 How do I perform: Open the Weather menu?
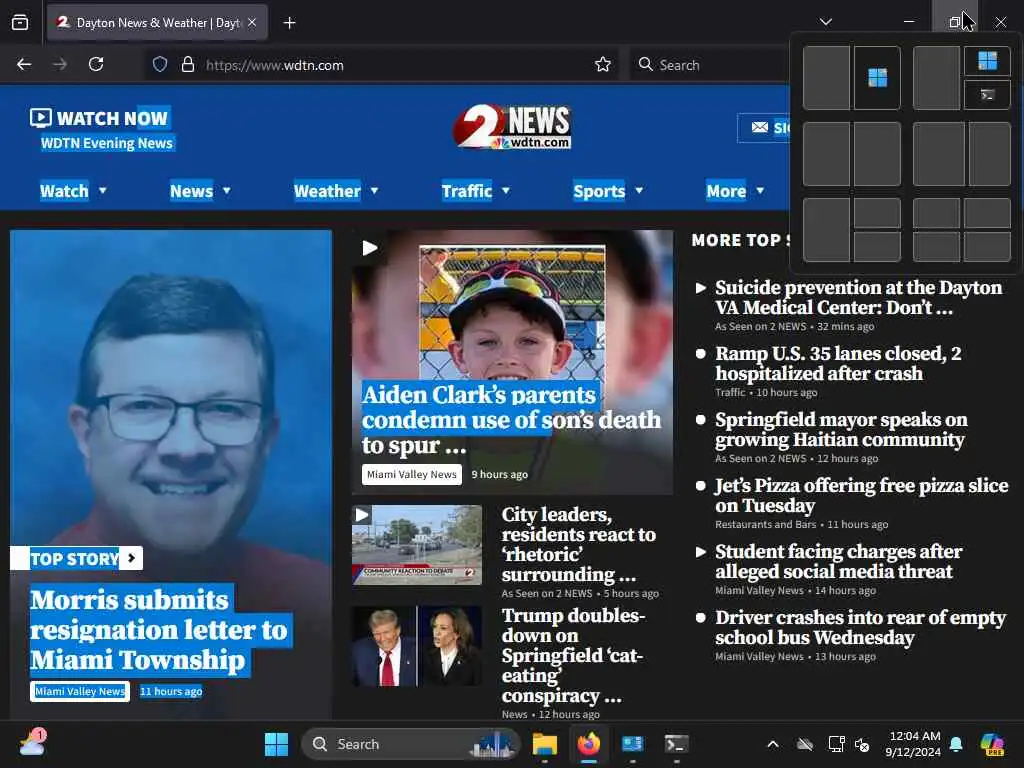tap(327, 191)
